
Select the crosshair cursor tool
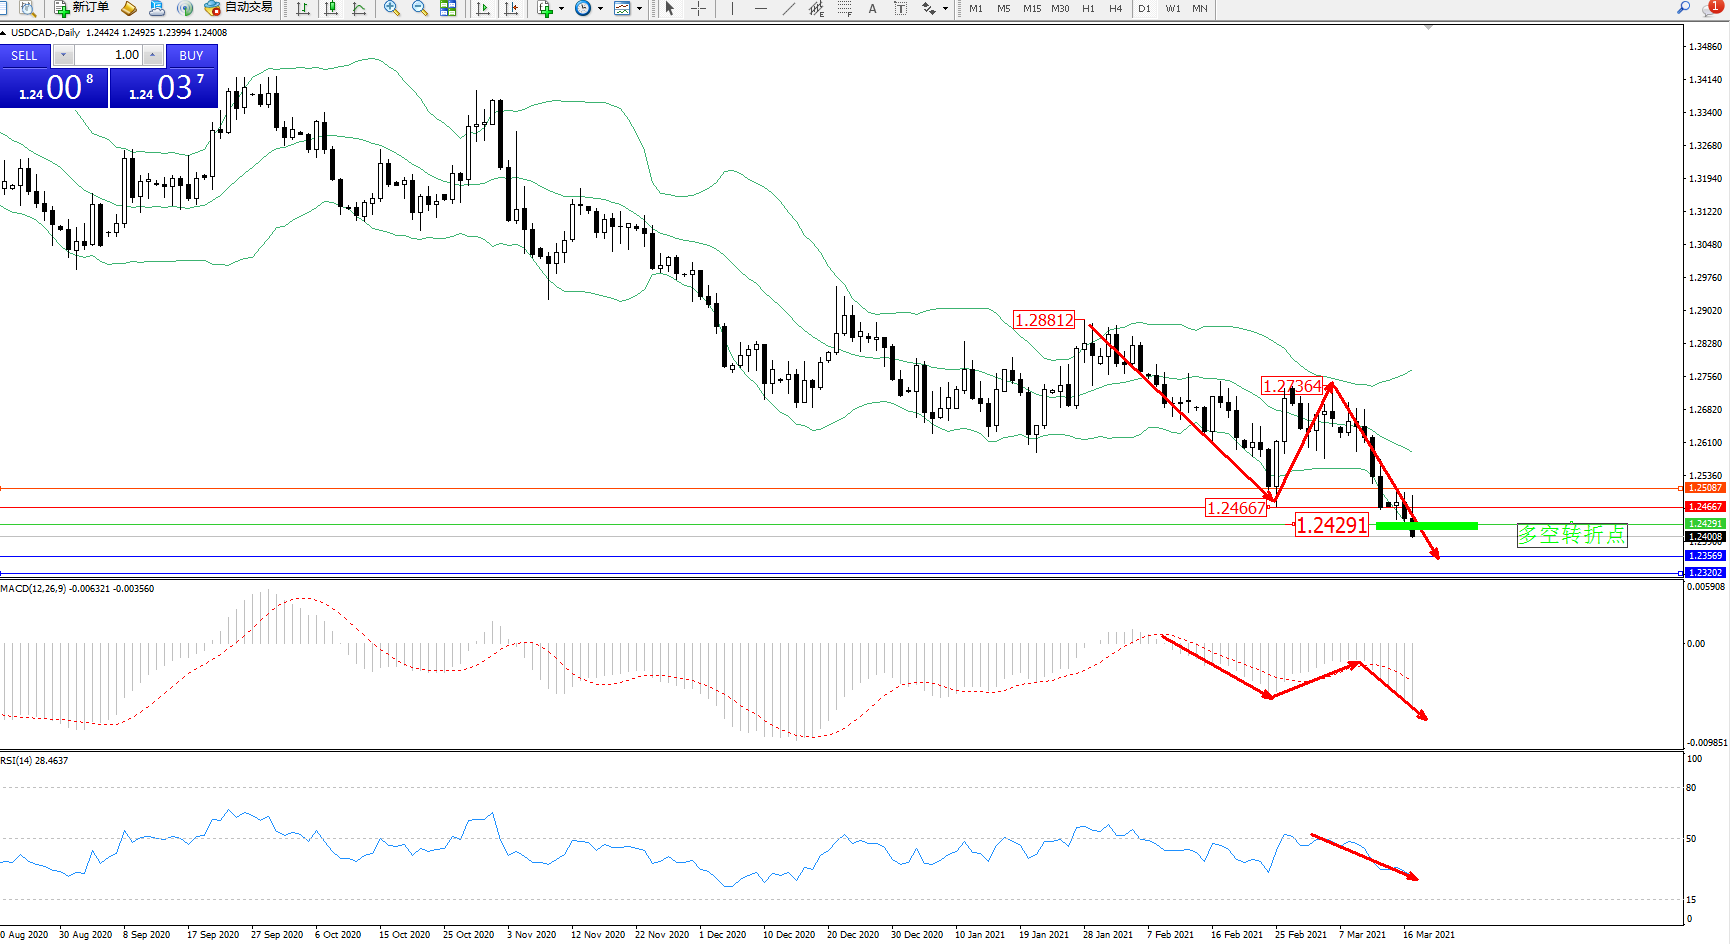pyautogui.click(x=698, y=8)
